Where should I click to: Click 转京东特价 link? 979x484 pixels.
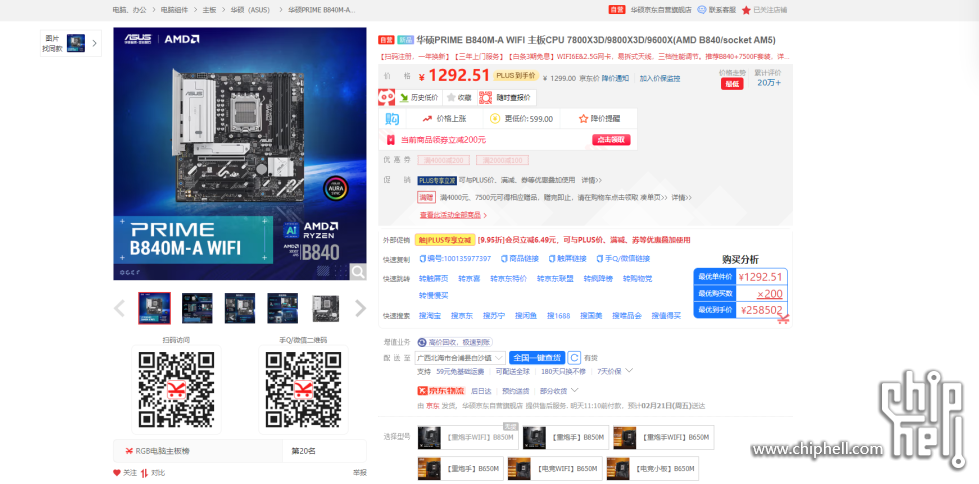[x=508, y=279]
